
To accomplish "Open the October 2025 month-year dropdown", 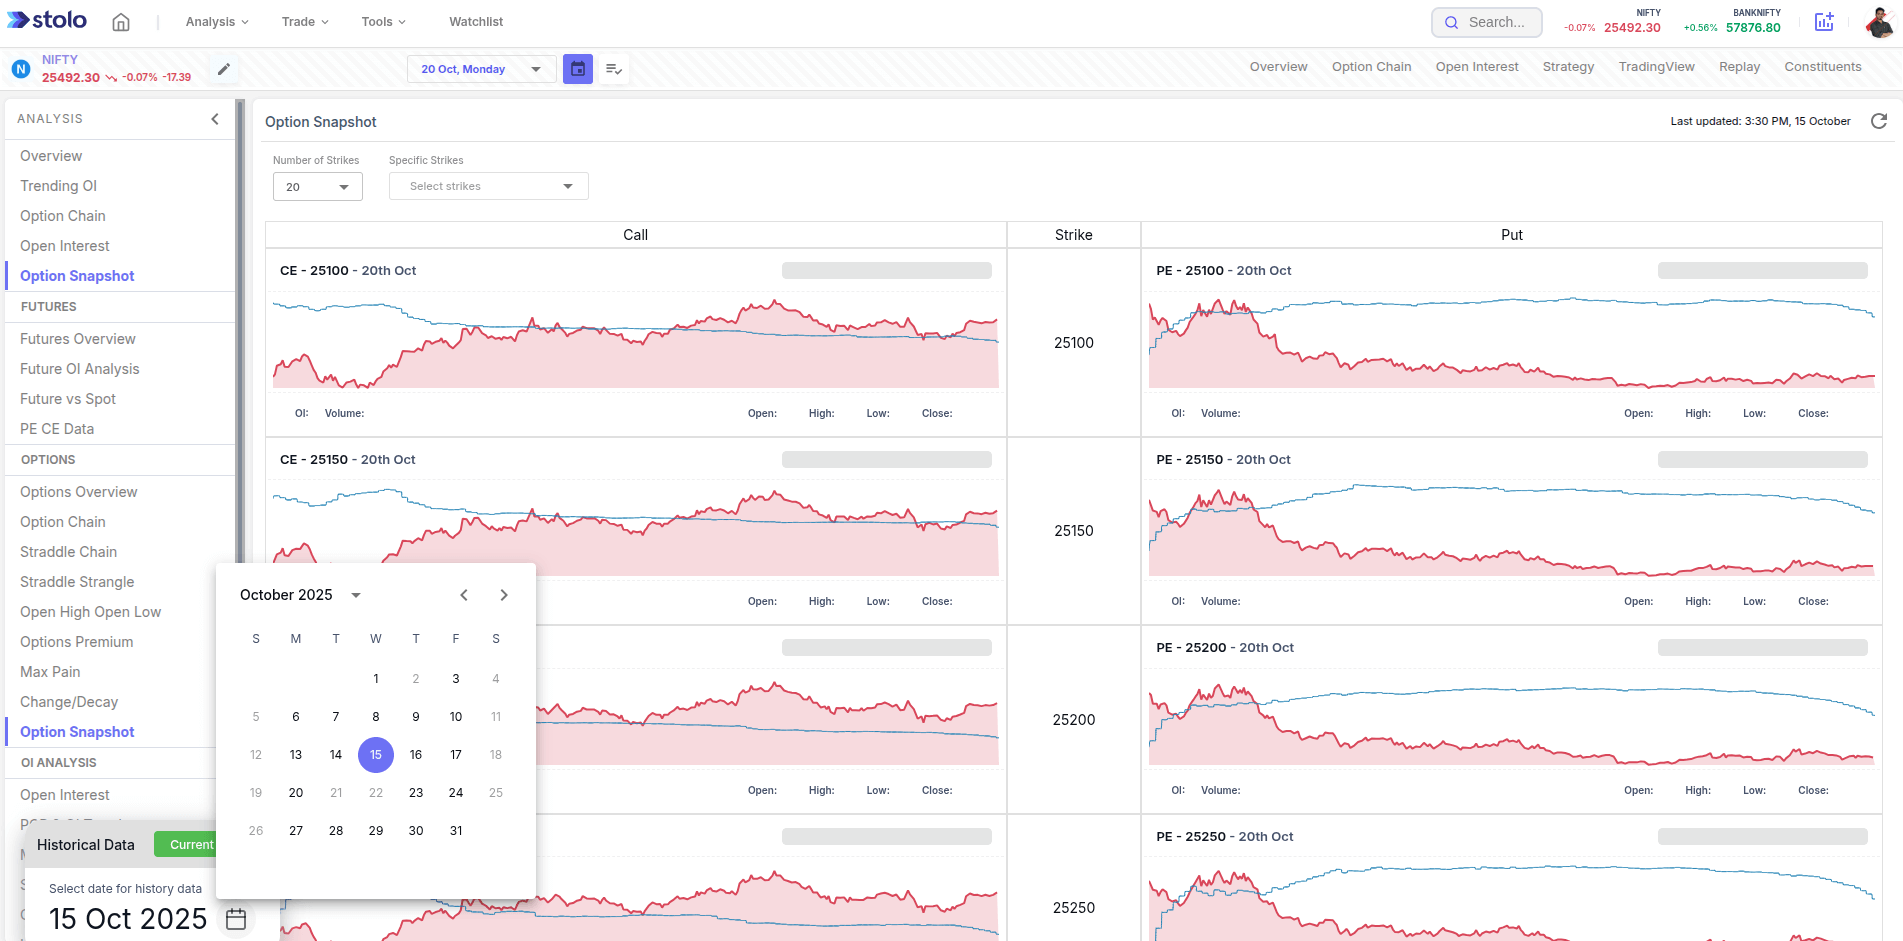I will click(298, 594).
